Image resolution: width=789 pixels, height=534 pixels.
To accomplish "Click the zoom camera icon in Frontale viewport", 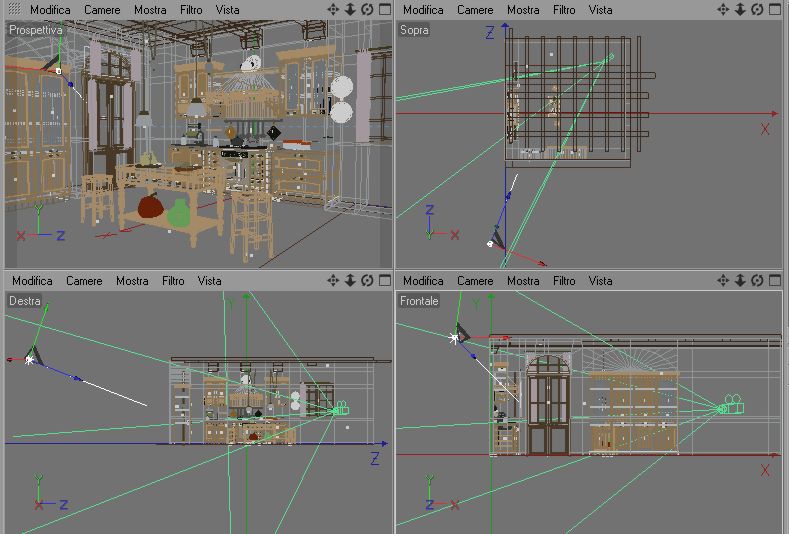I will click(740, 280).
